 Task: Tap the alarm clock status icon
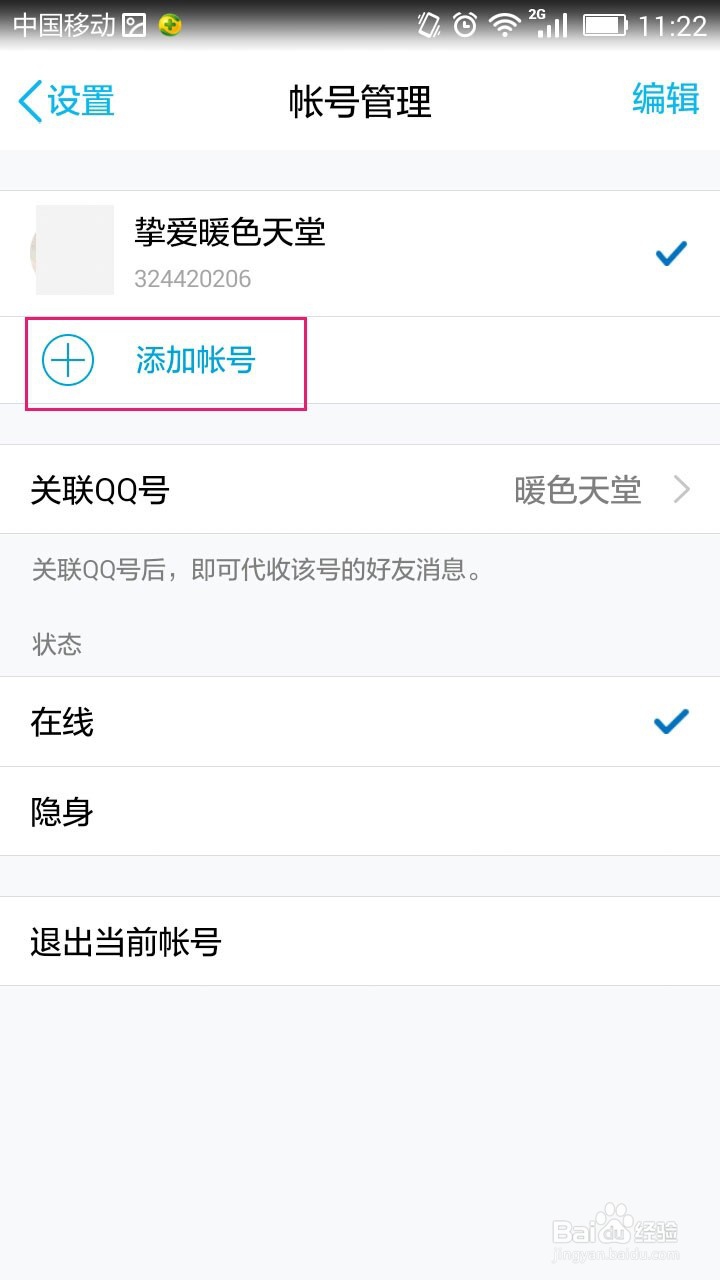pyautogui.click(x=465, y=25)
